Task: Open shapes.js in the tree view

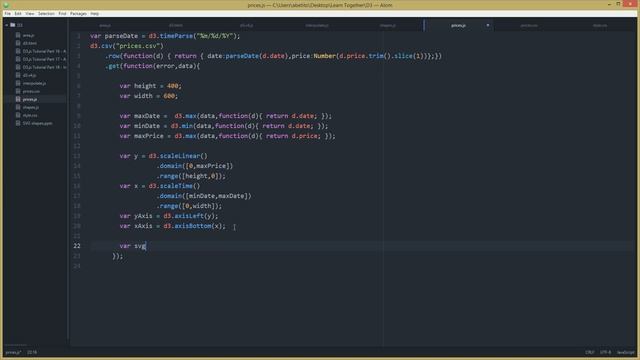Action: click(31, 107)
